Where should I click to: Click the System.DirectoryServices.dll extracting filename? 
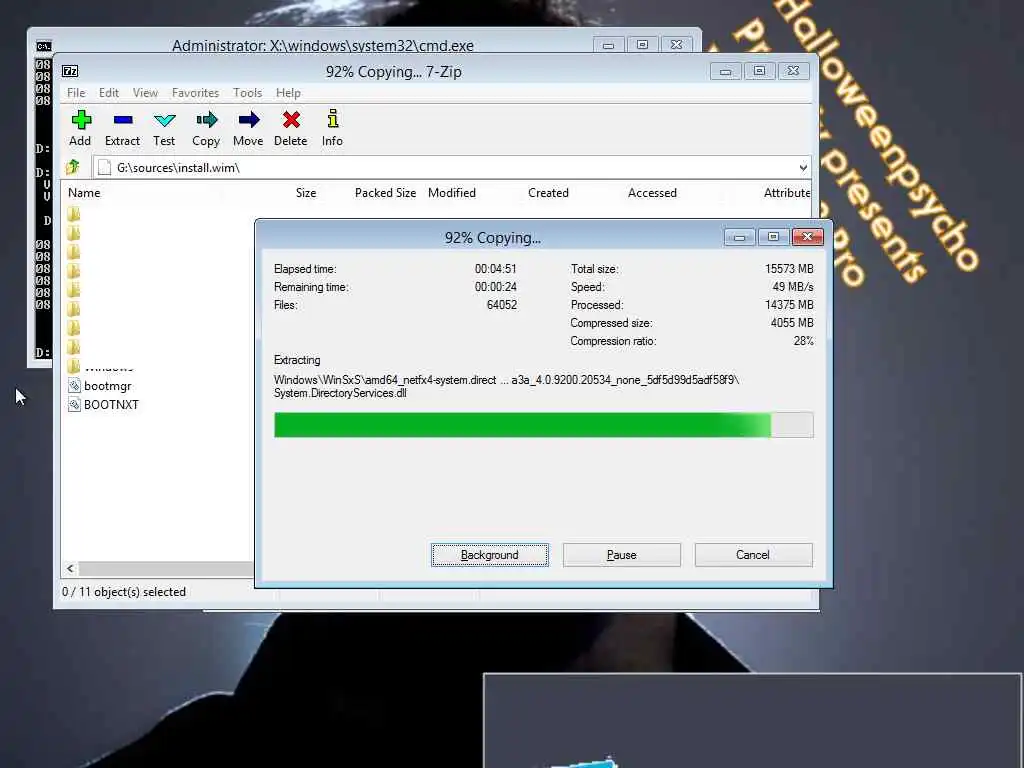point(340,393)
